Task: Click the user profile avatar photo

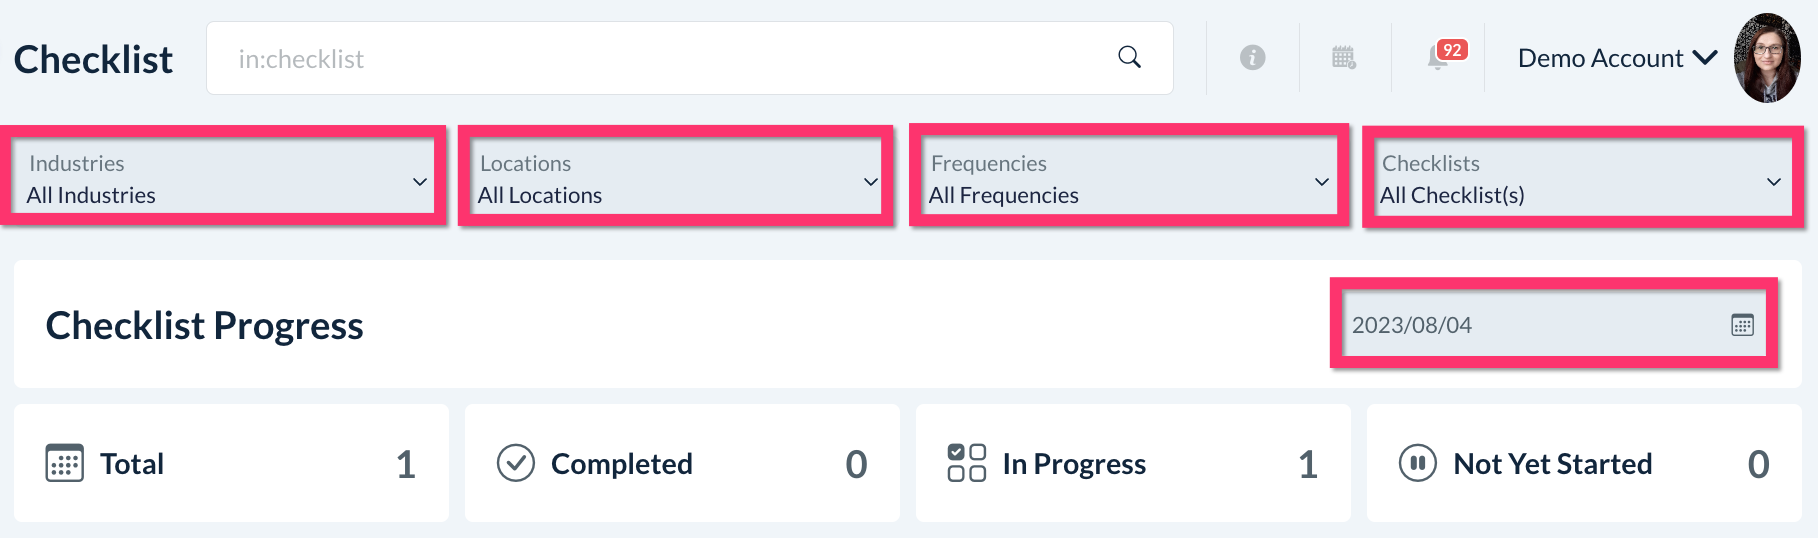Action: (x=1767, y=58)
